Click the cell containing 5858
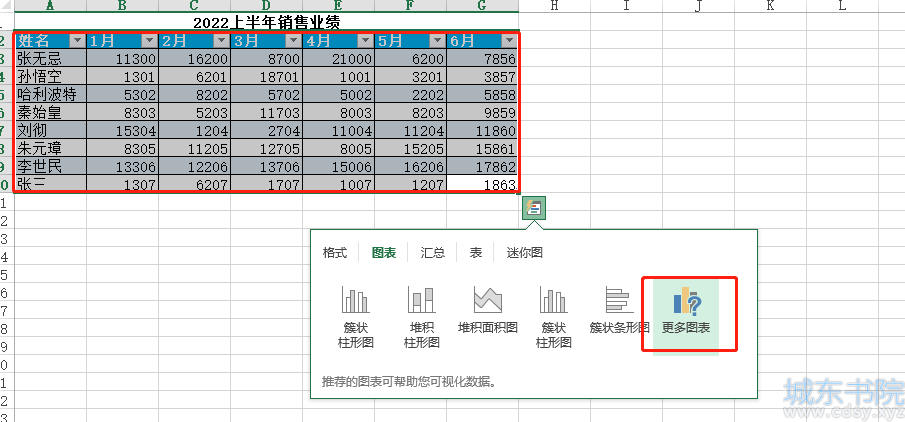The height and width of the screenshot is (422, 905). [482, 94]
